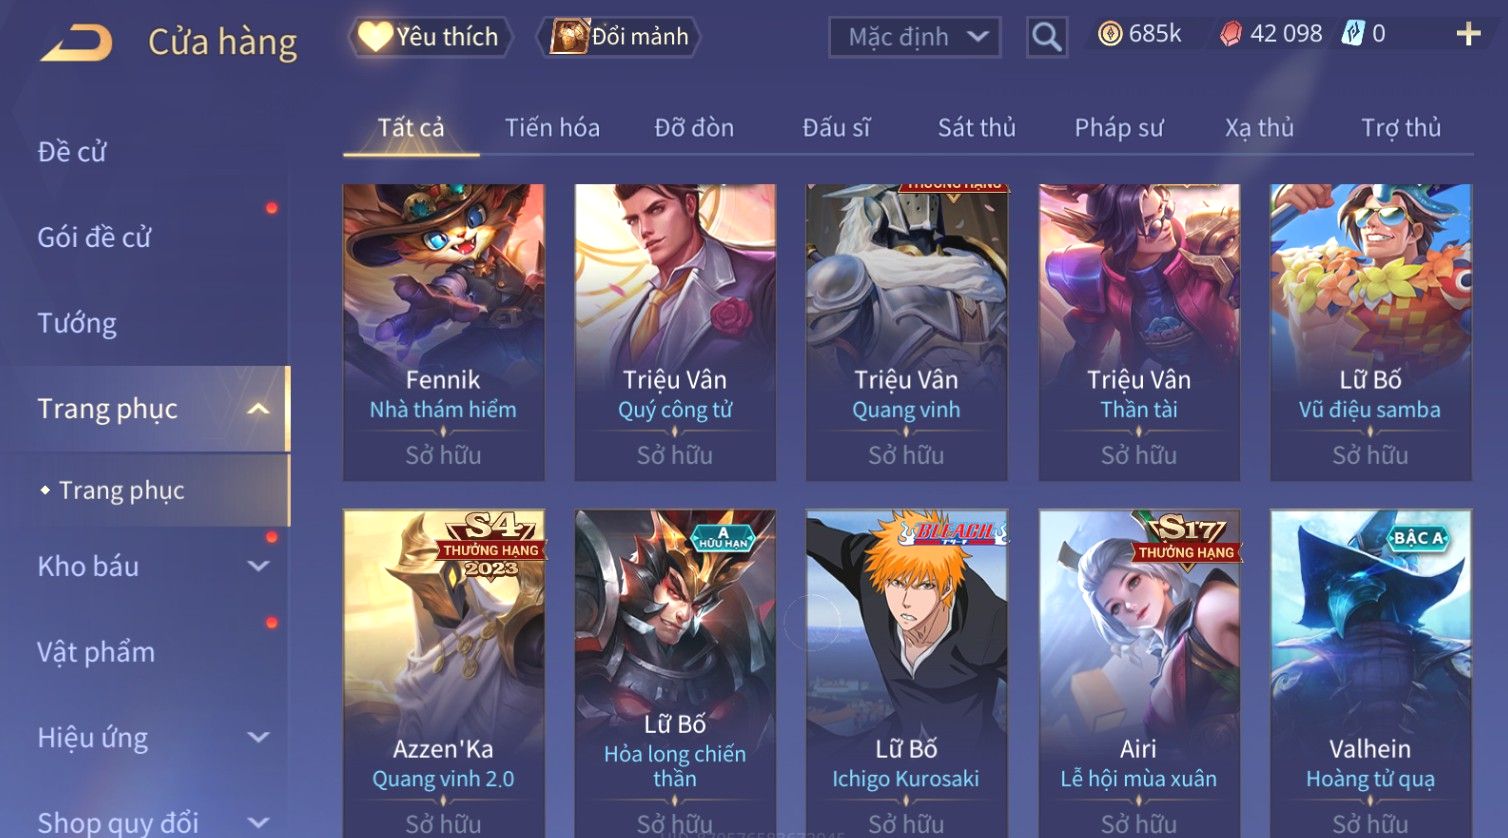
Task: Open the search magnifier icon
Action: [1046, 37]
